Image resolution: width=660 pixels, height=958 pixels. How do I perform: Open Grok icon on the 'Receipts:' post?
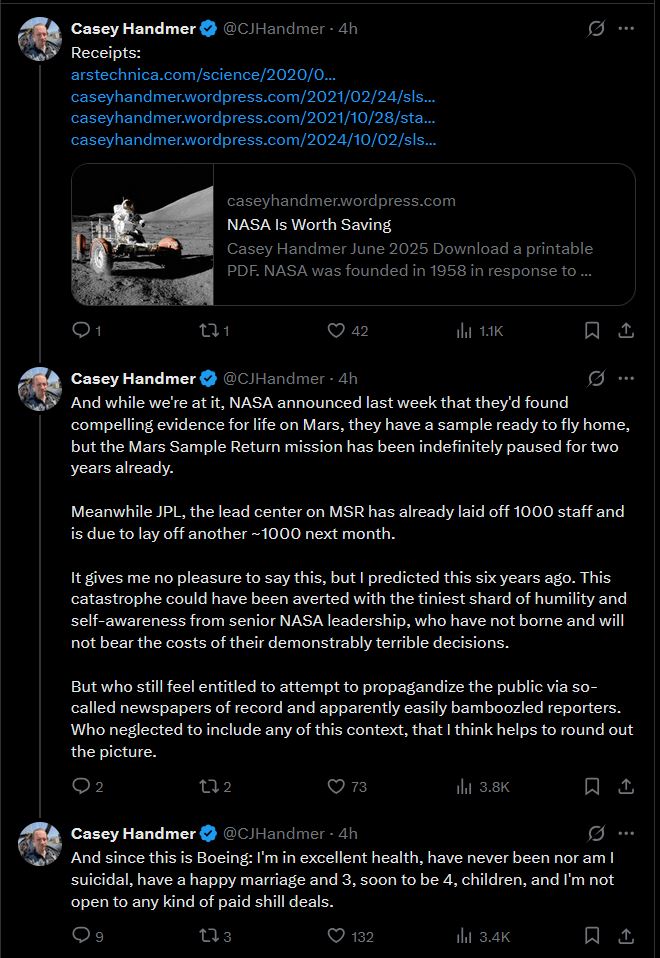coord(596,29)
